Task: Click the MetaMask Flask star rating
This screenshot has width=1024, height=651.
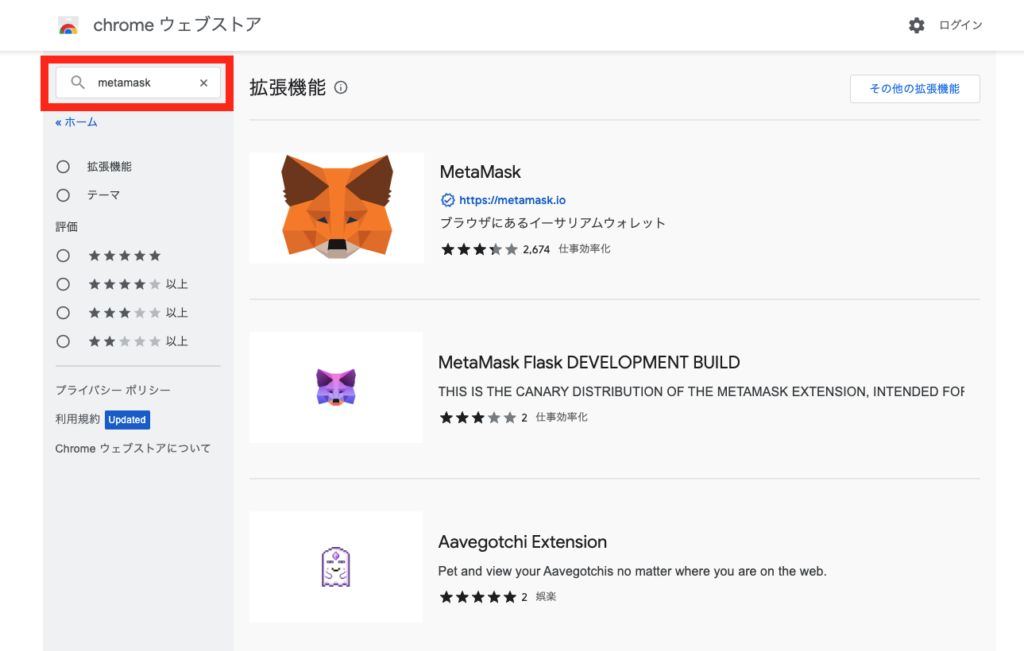Action: pyautogui.click(x=478, y=417)
